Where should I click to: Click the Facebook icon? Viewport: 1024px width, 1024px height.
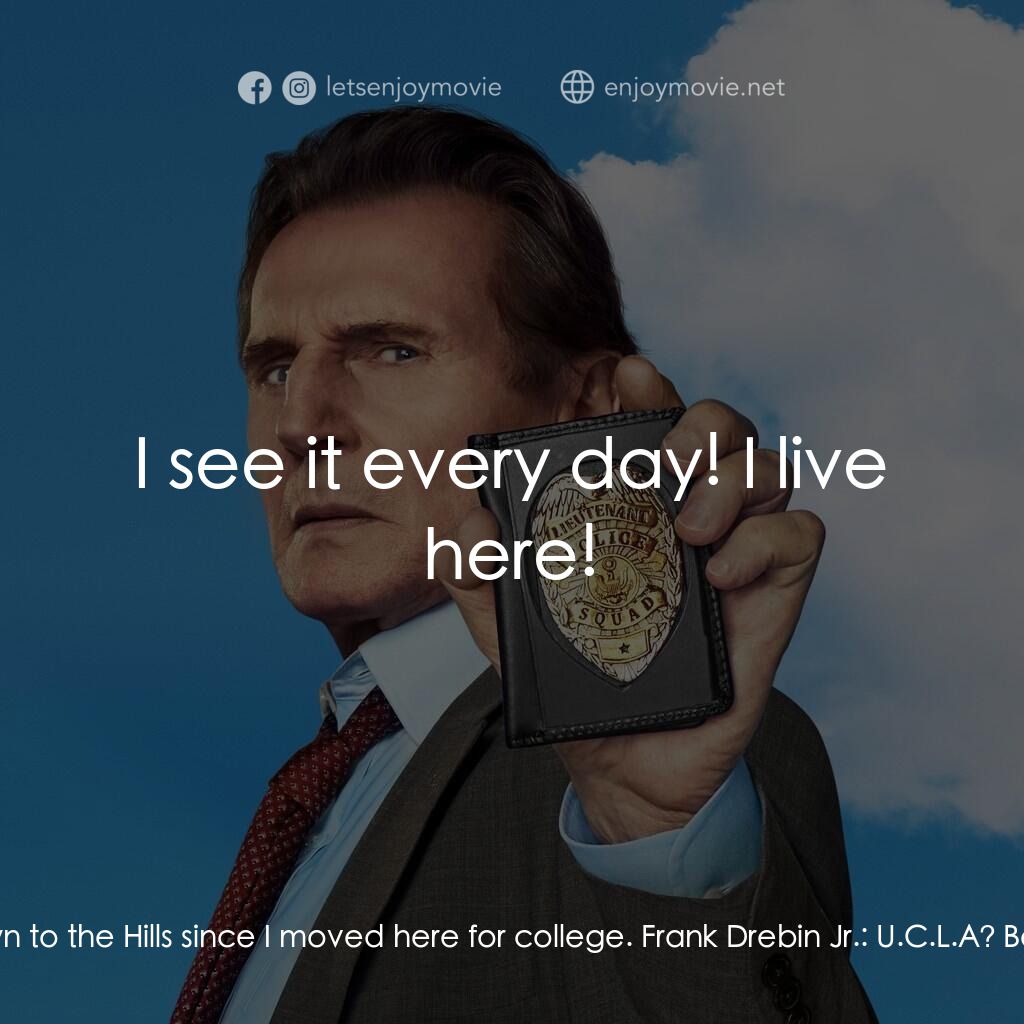(254, 88)
